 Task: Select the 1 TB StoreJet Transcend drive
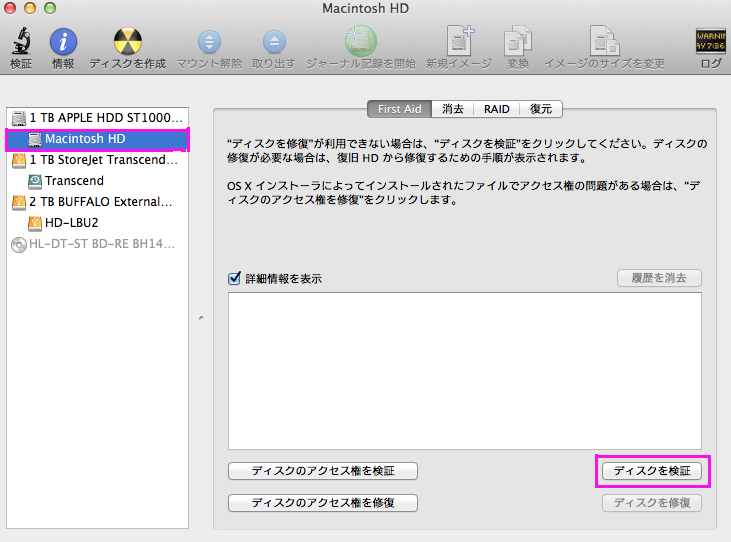(x=97, y=160)
